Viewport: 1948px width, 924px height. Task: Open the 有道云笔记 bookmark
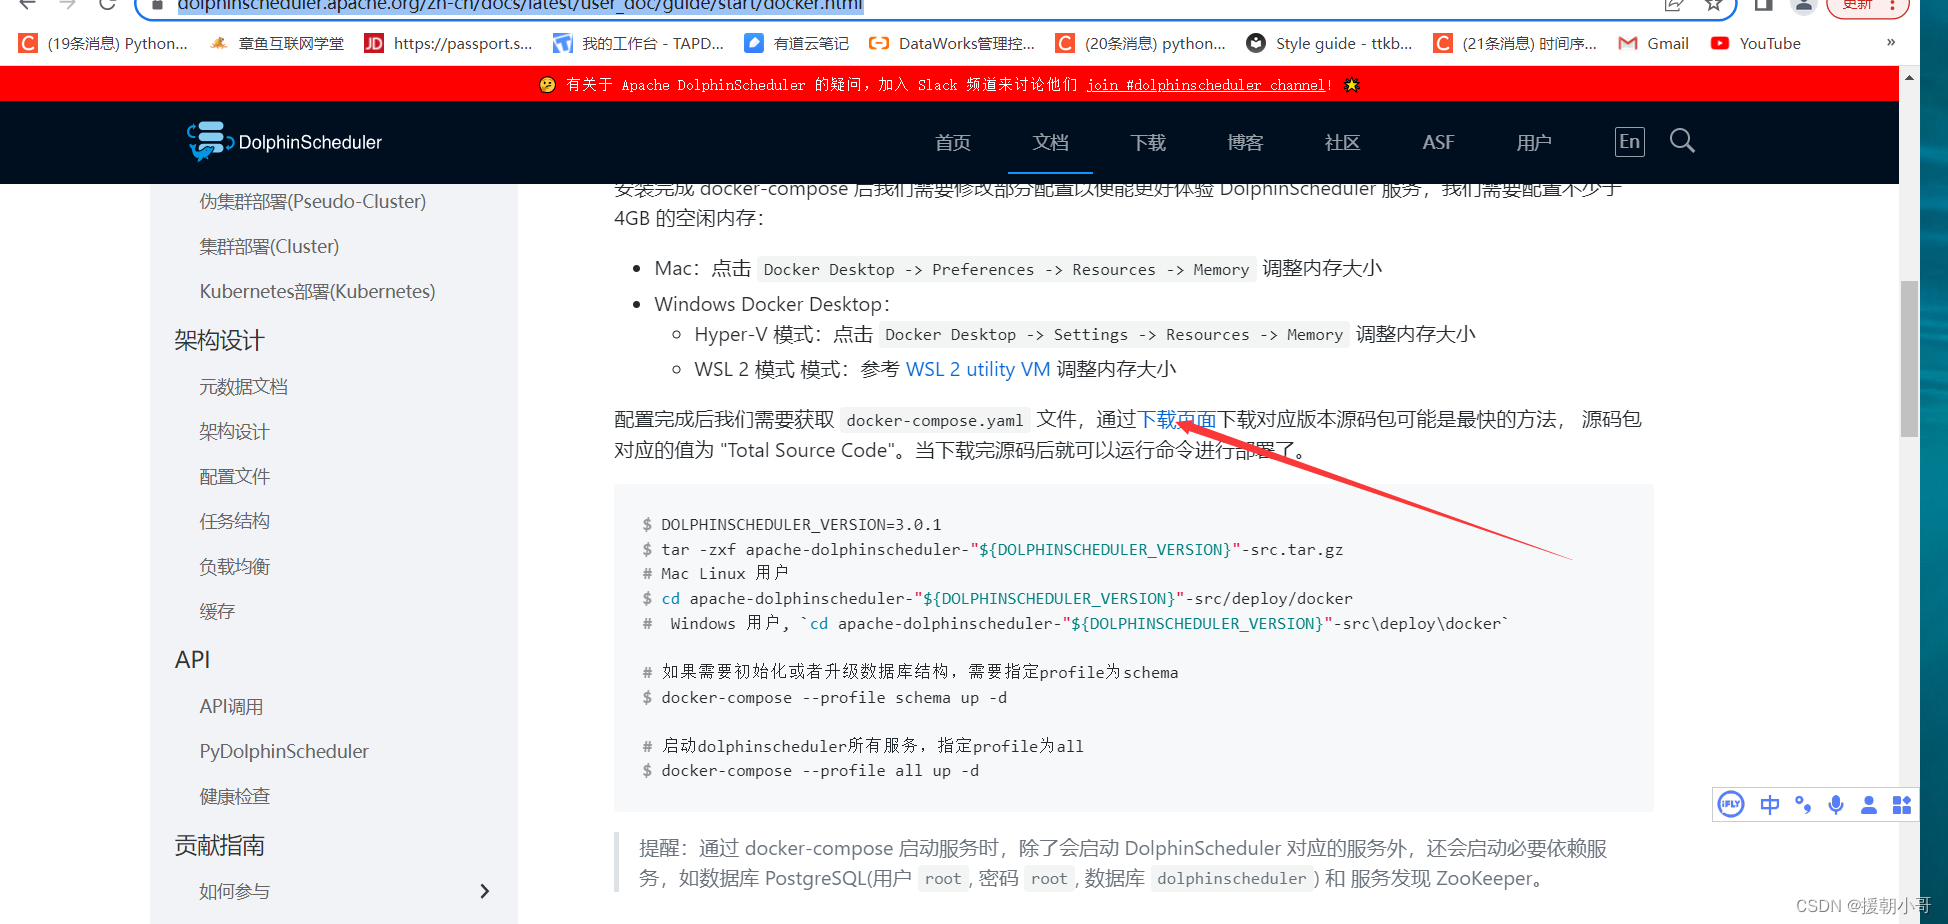click(x=797, y=43)
